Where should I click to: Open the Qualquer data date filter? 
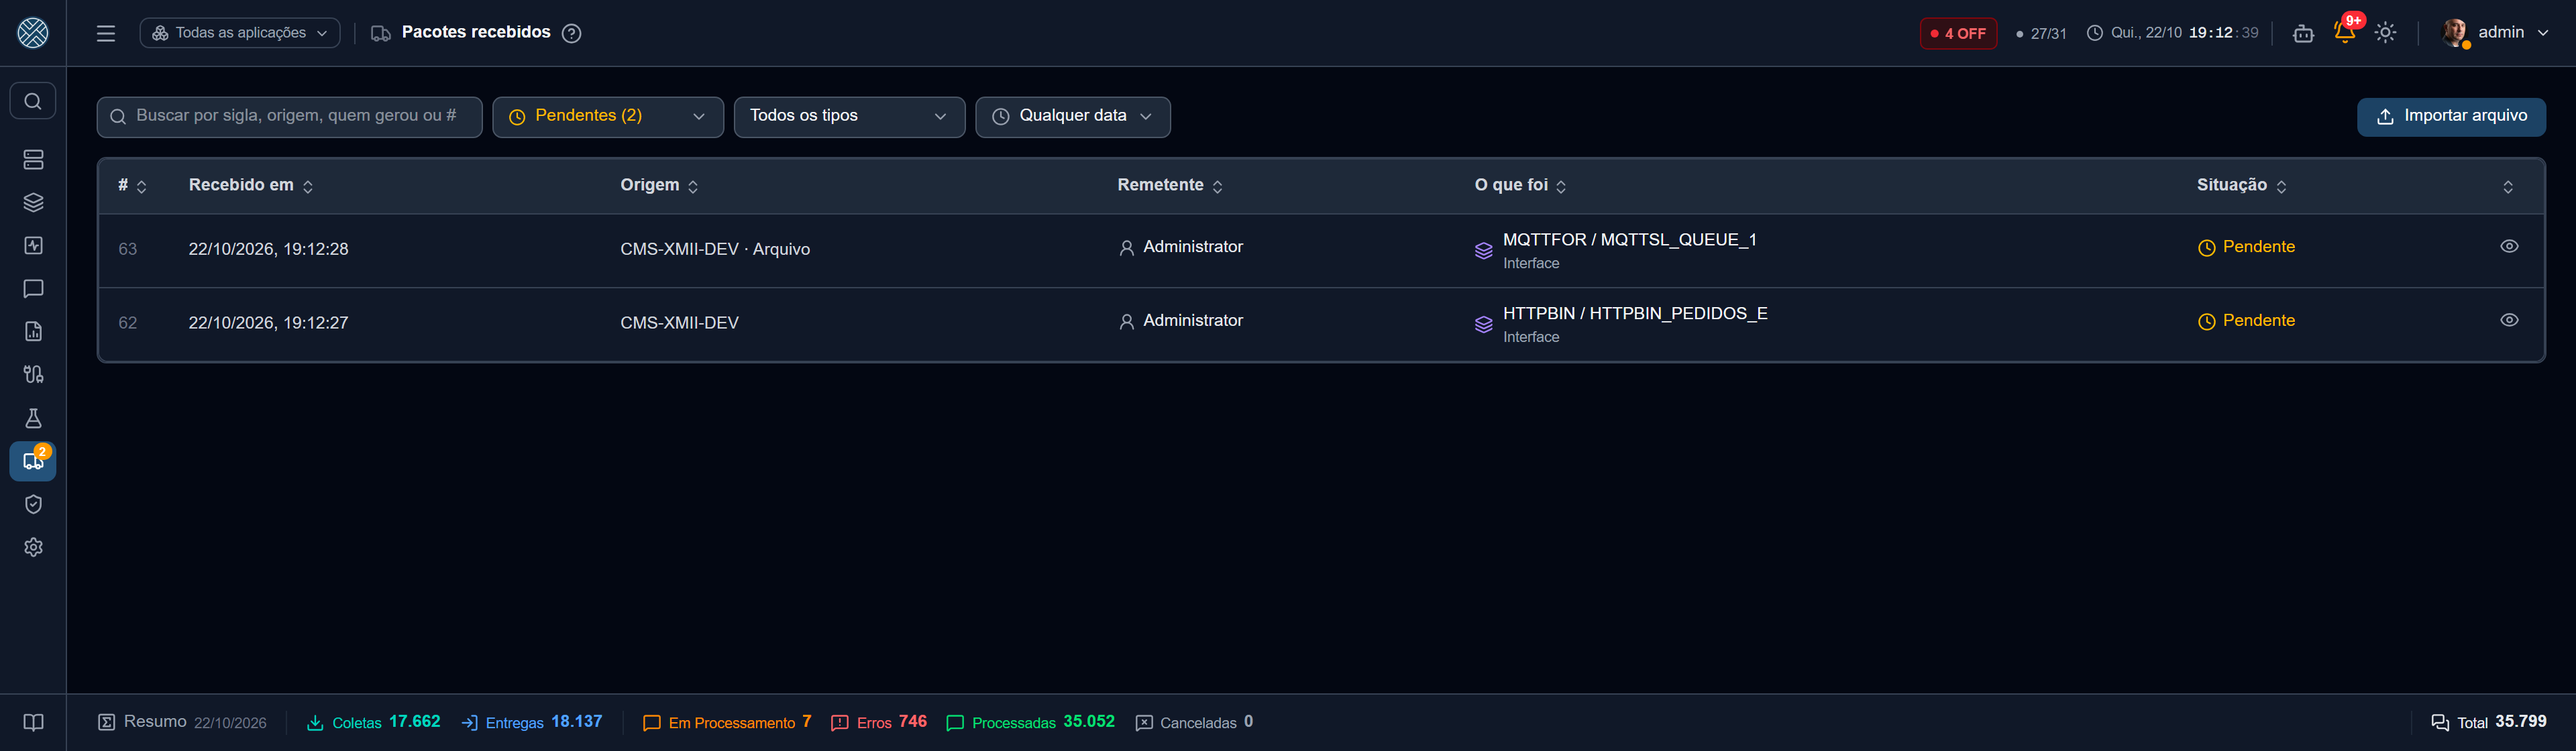[1072, 117]
